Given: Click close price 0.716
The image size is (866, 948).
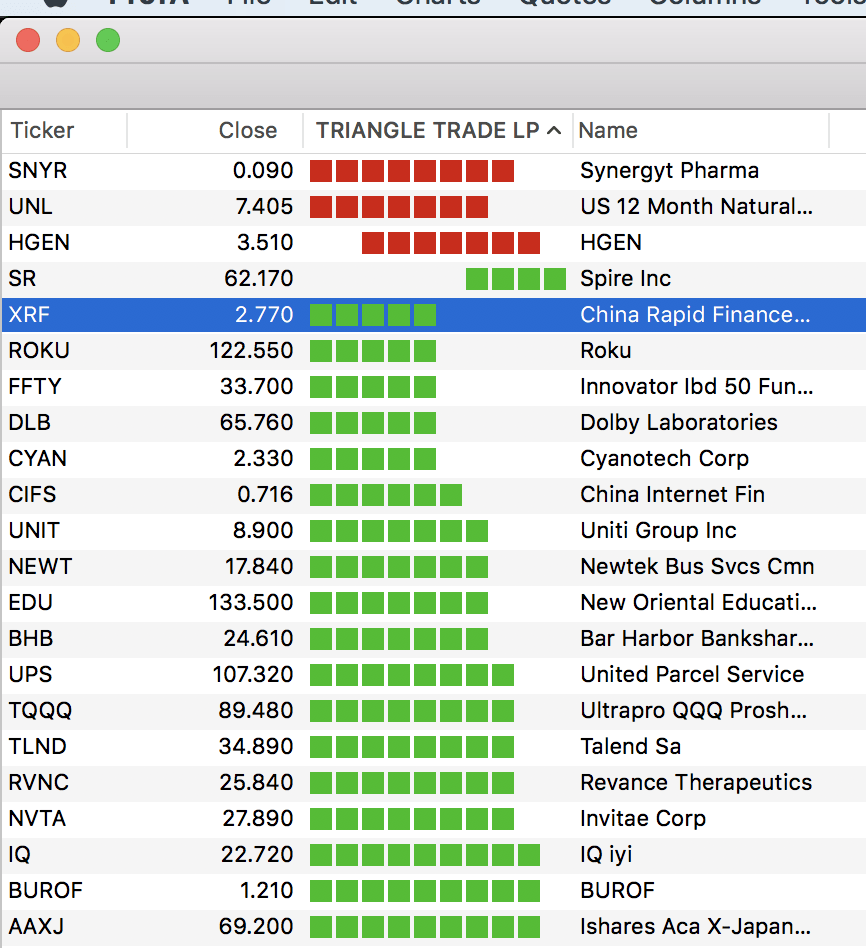Looking at the screenshot, I should (x=265, y=495).
